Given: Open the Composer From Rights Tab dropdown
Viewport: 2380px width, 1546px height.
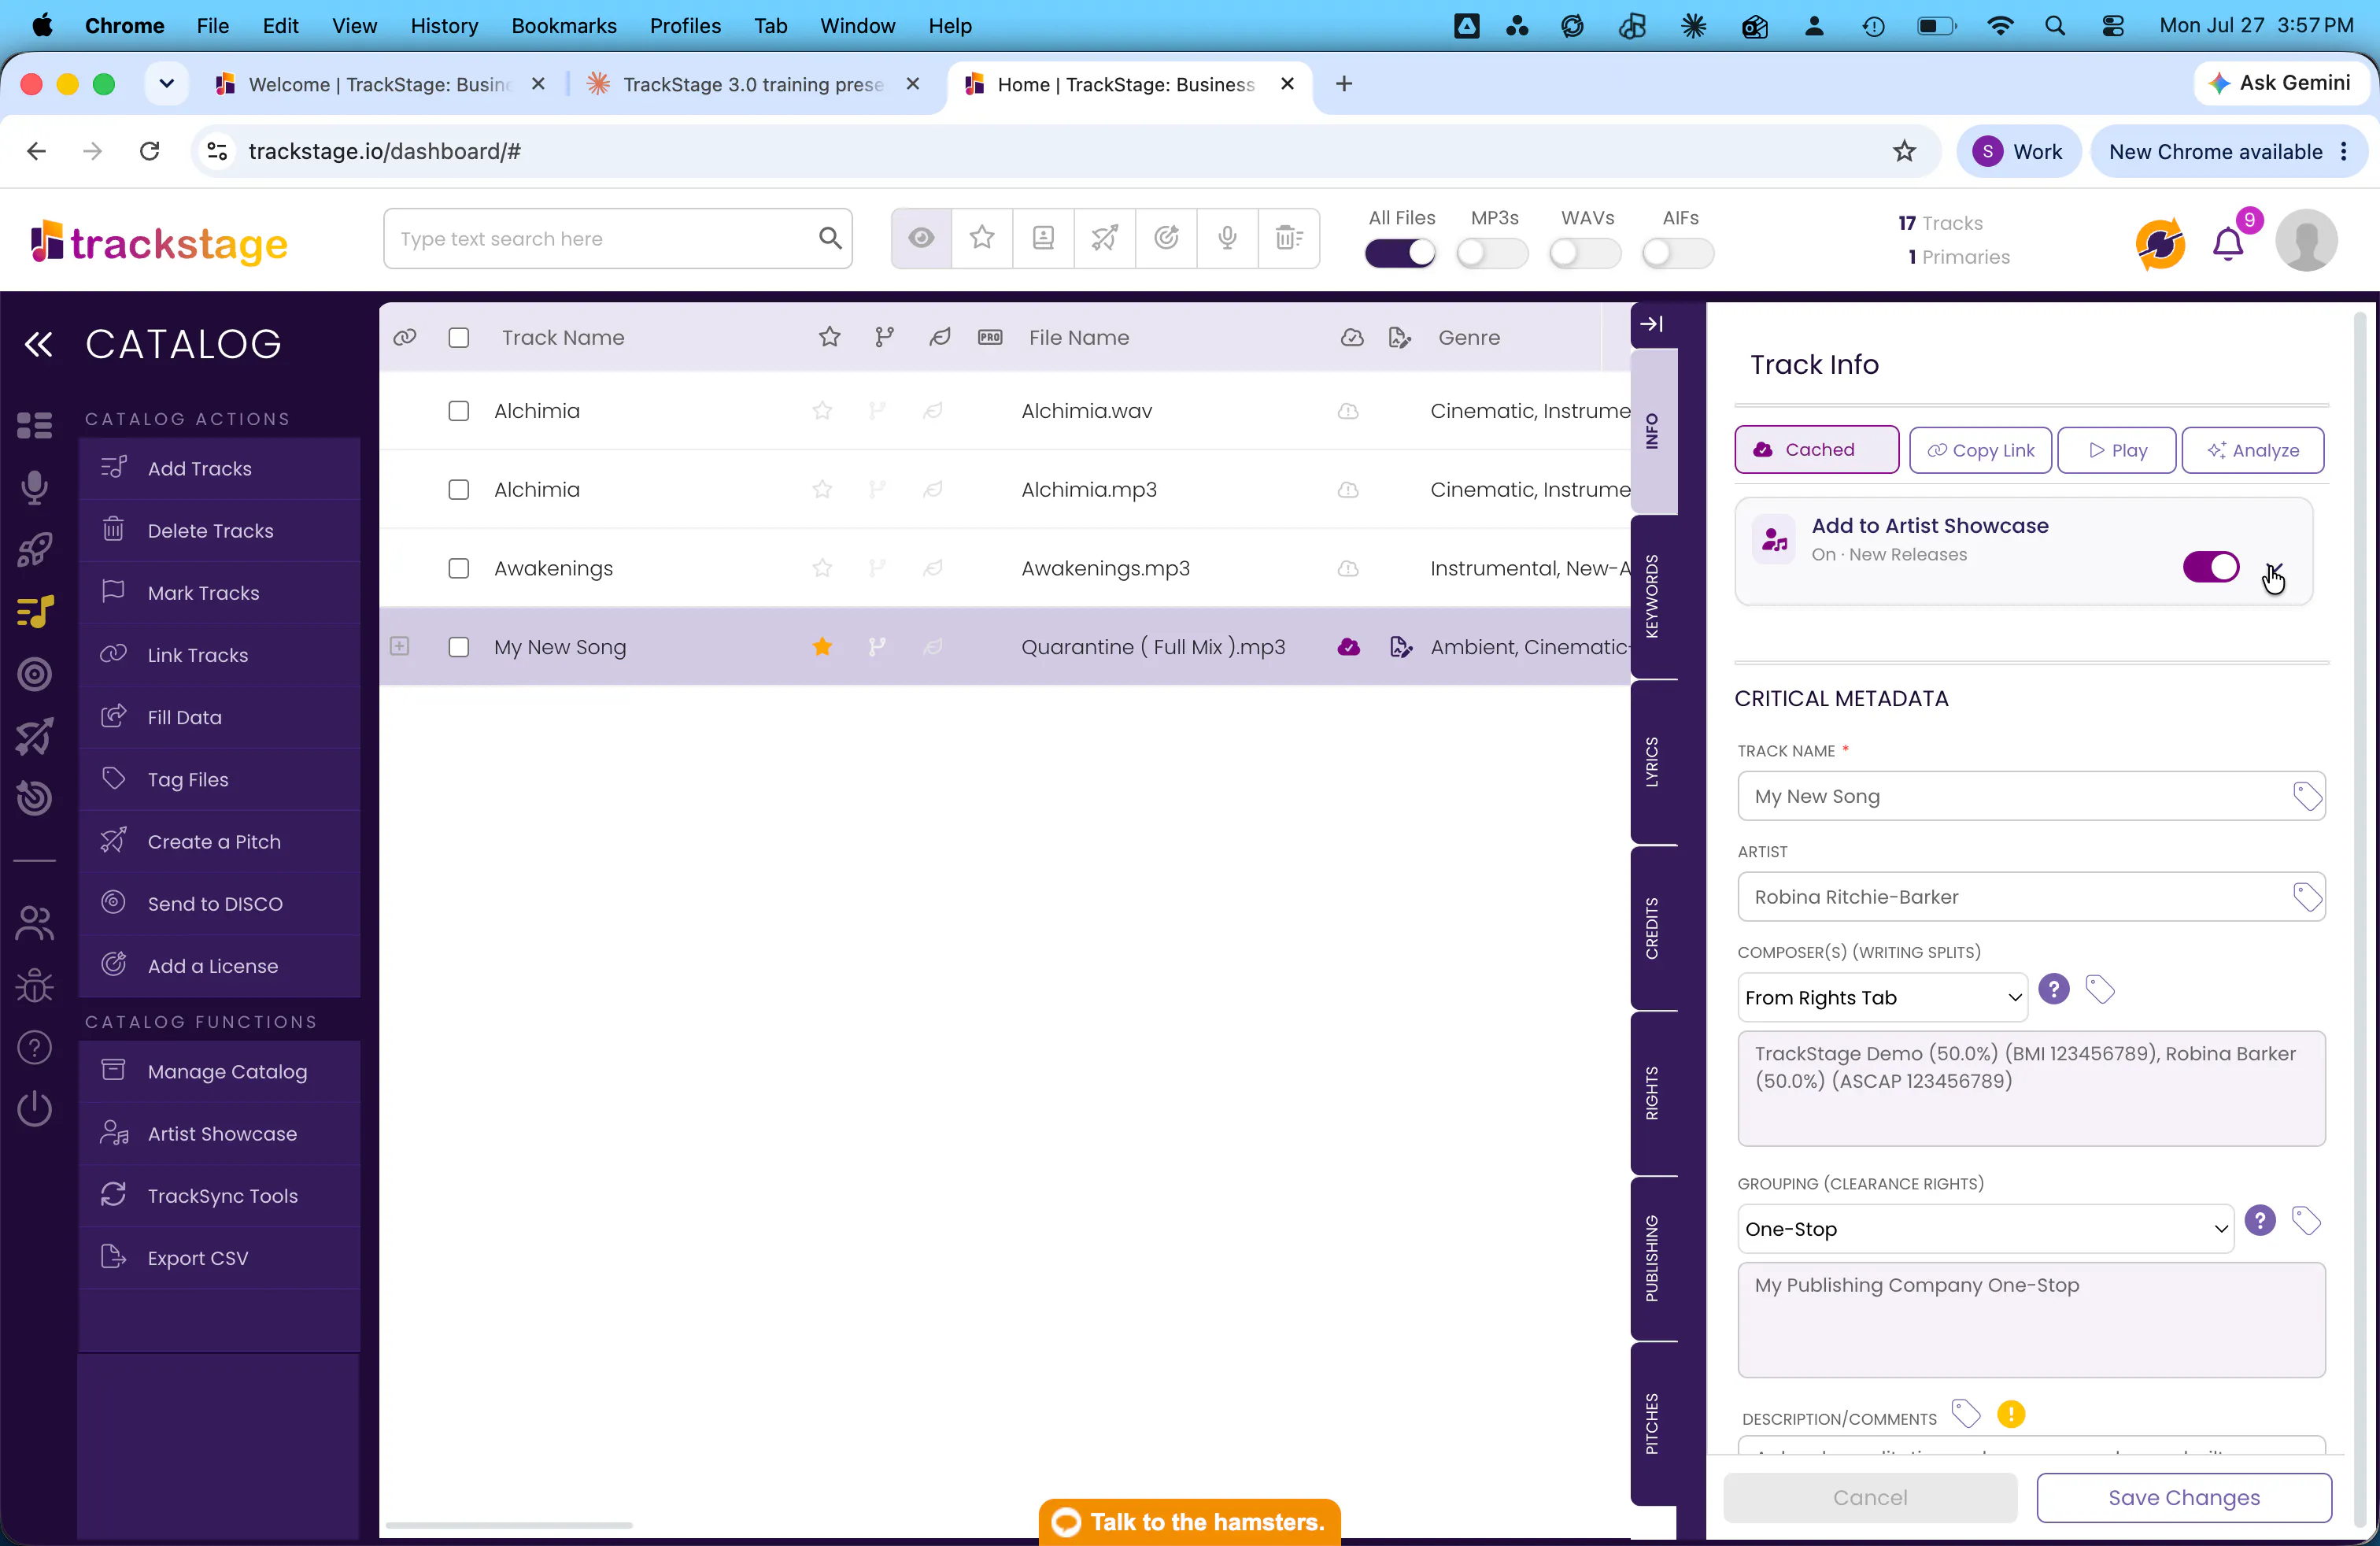Looking at the screenshot, I should point(1882,998).
